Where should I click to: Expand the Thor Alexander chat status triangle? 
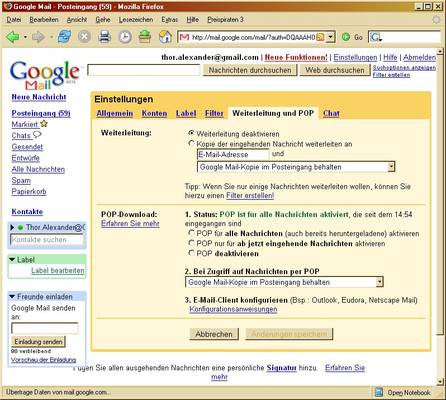[12, 227]
